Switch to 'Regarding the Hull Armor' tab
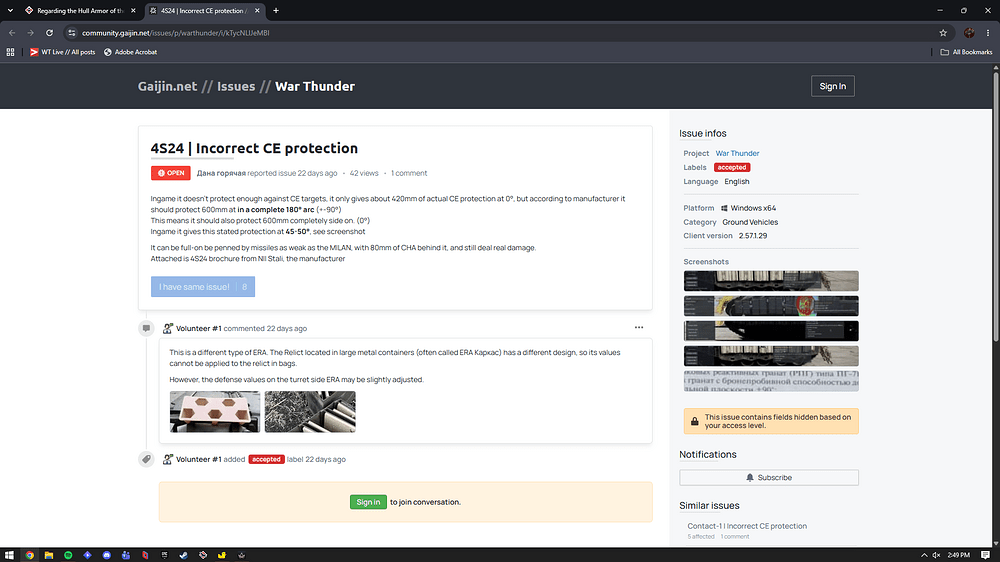This screenshot has height=562, width=1000. click(x=80, y=10)
